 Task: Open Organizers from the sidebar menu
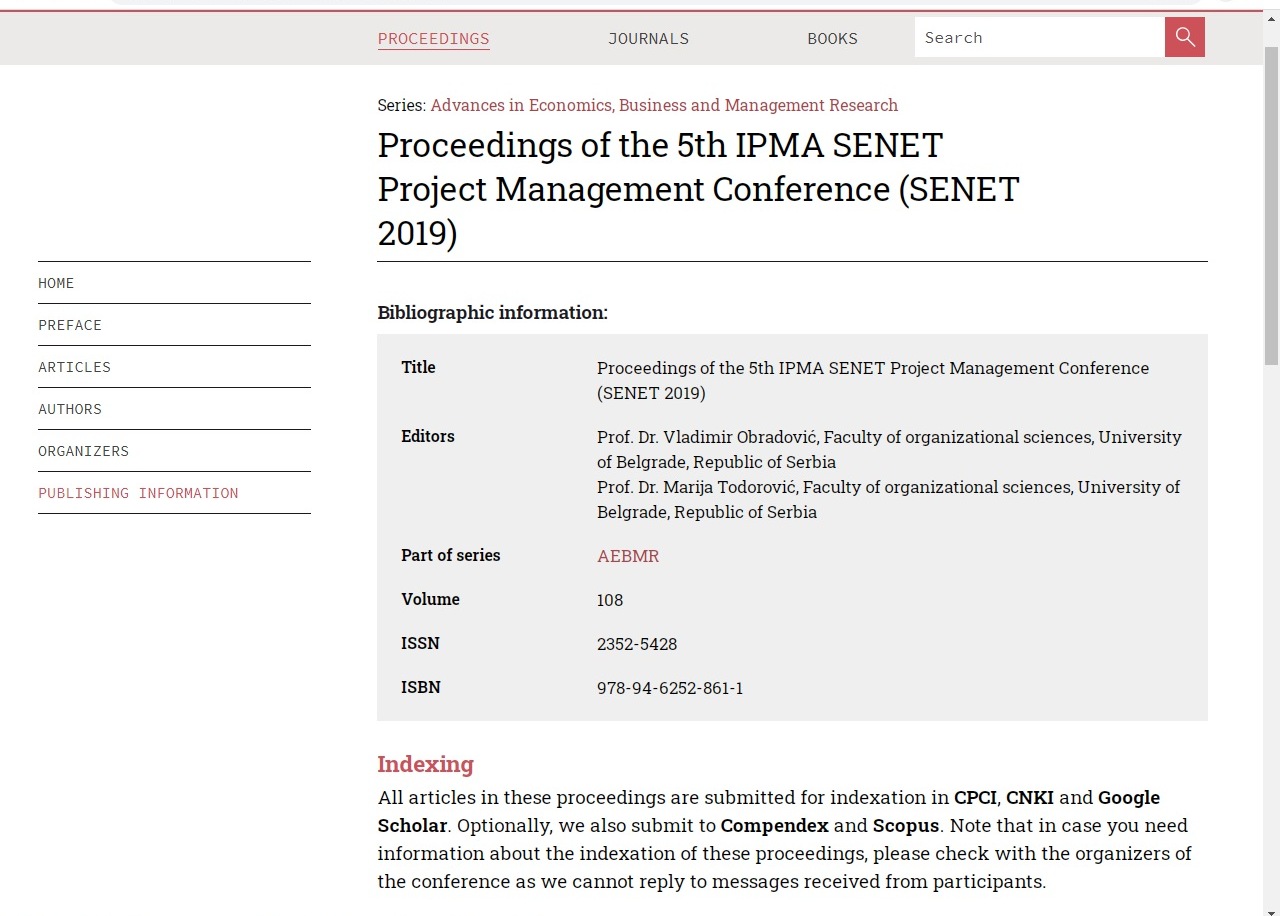point(83,451)
